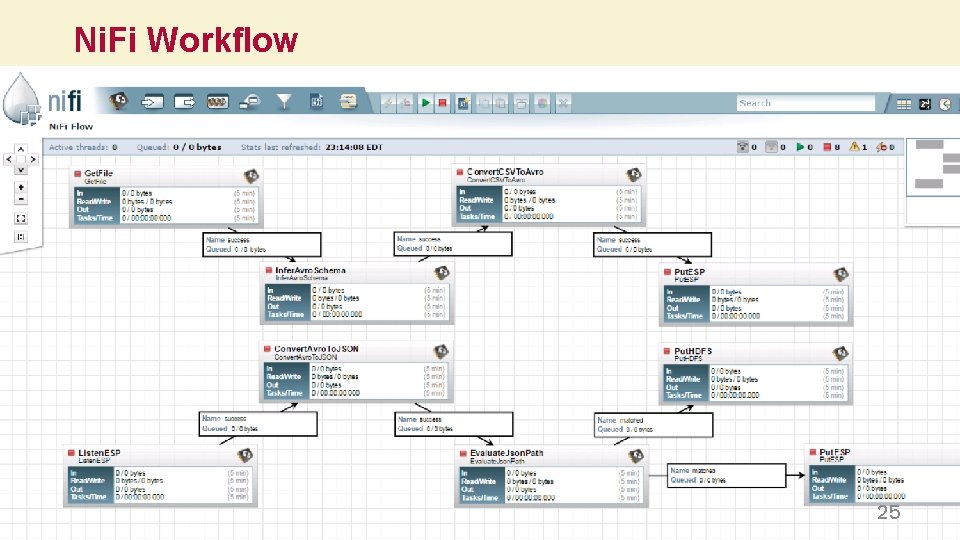Pan the canvas up with navigation arrow
This screenshot has width=960, height=540.
(x=21, y=149)
